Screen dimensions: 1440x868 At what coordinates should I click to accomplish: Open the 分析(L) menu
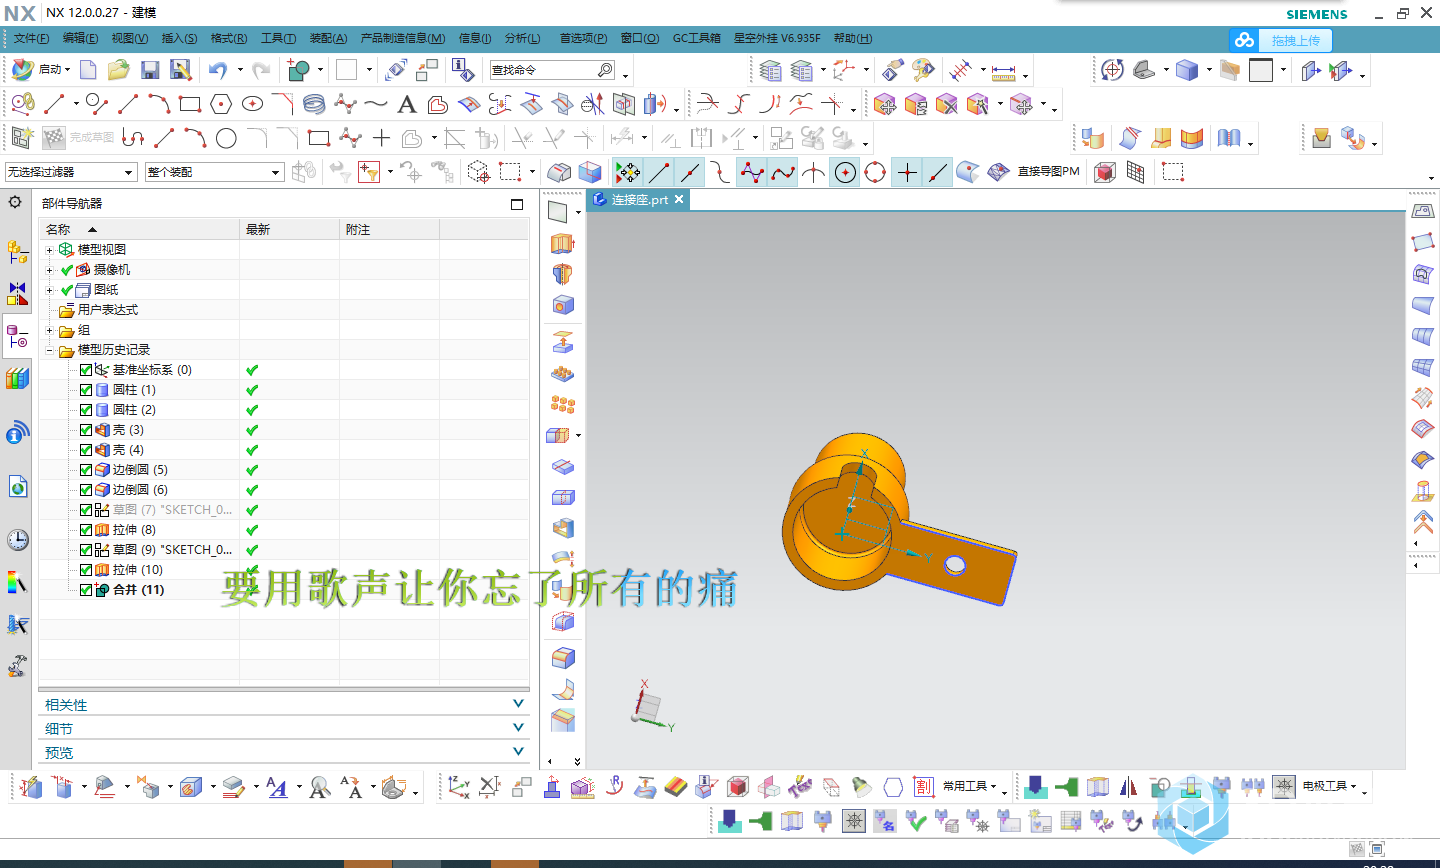522,38
